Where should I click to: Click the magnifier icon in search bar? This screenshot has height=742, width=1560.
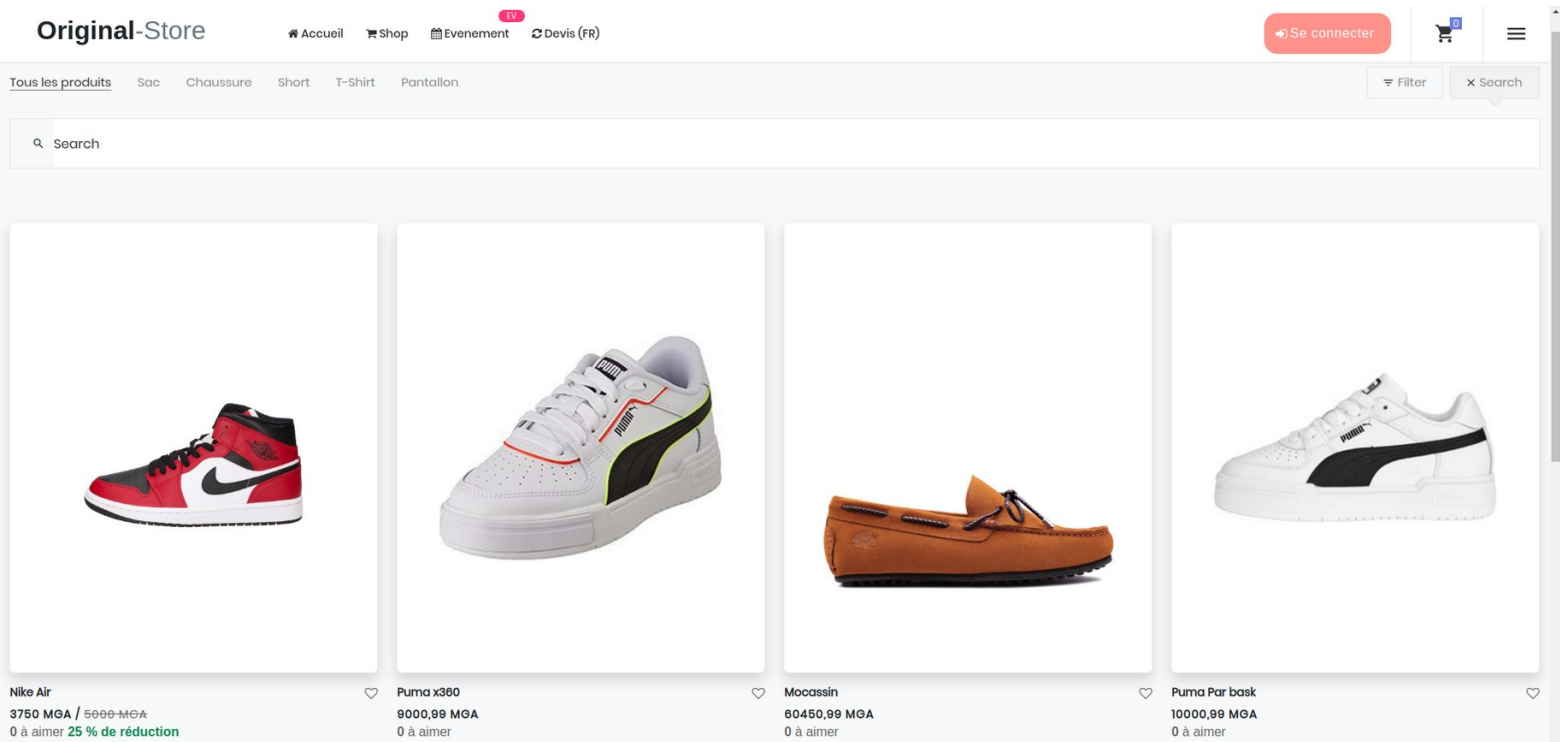coord(38,144)
